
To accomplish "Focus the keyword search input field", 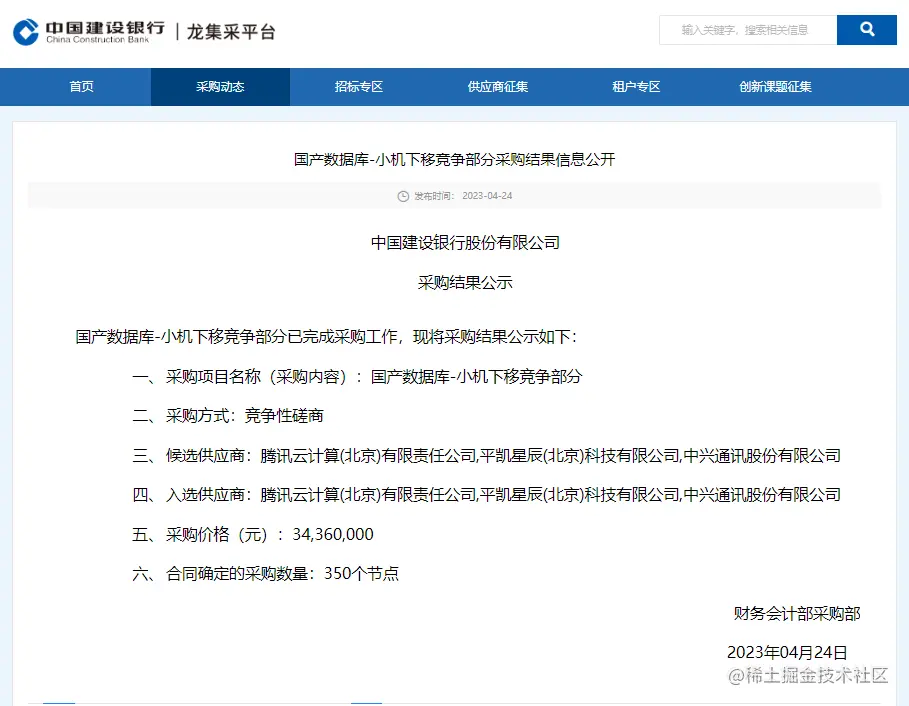I will click(x=748, y=30).
